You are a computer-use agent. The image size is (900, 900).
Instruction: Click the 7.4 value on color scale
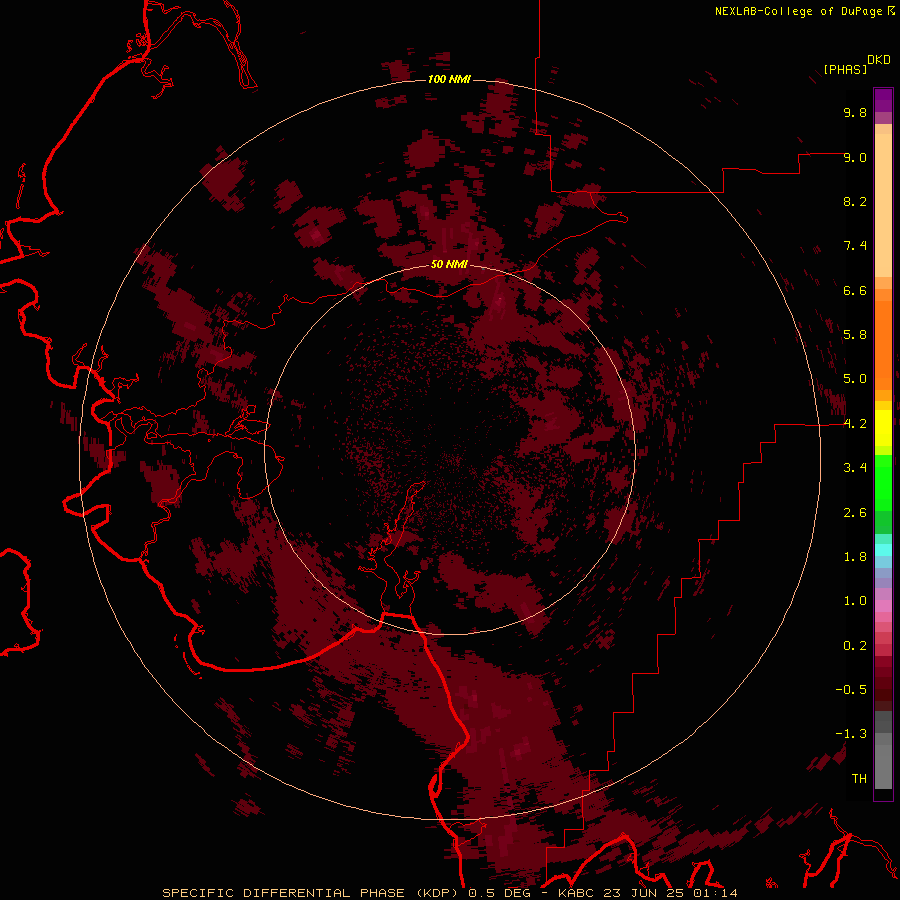855,246
